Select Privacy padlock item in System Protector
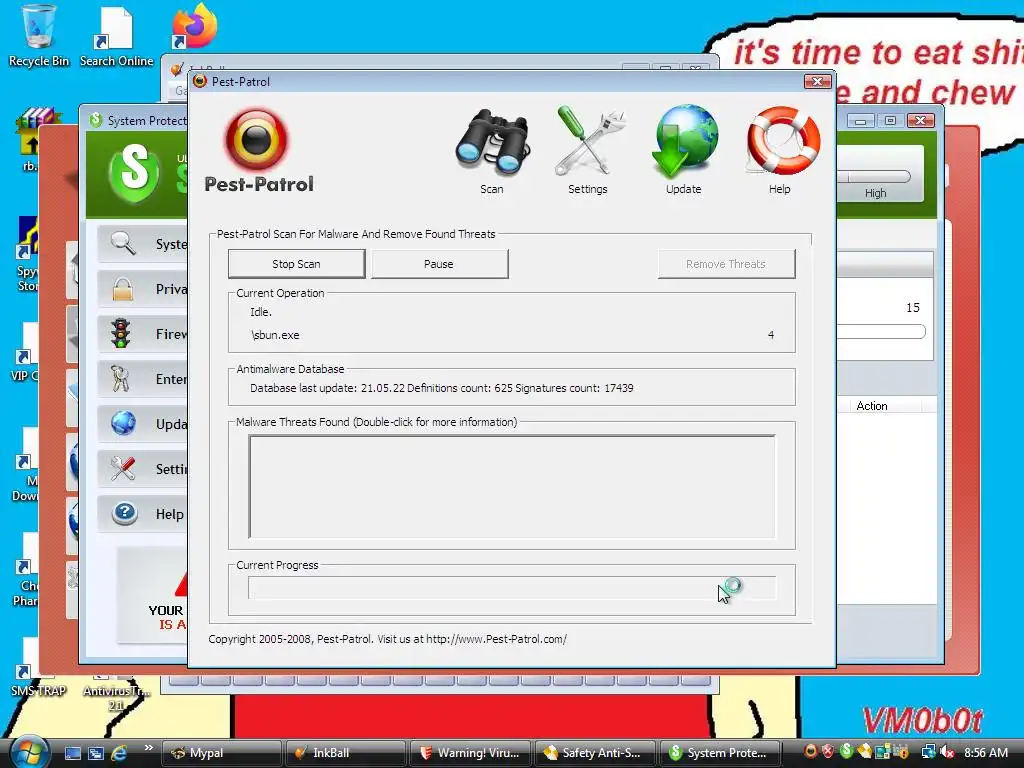 click(x=142, y=289)
